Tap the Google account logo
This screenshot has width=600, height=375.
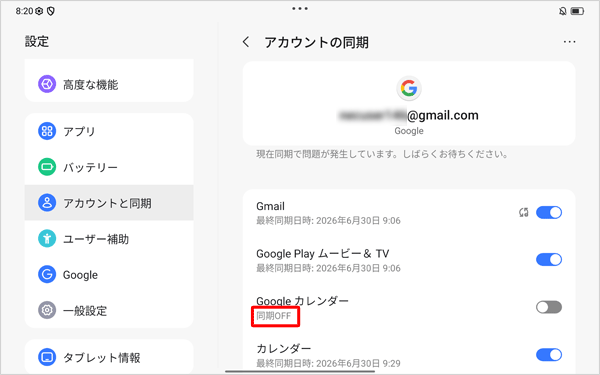point(409,88)
